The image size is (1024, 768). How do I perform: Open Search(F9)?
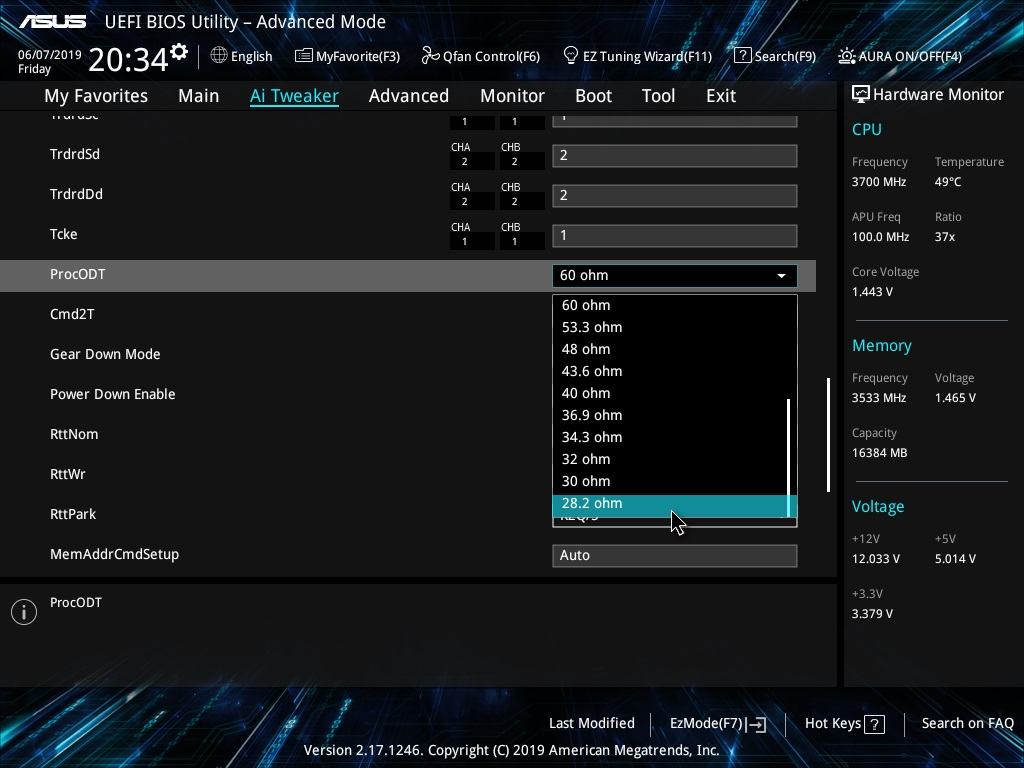[775, 56]
